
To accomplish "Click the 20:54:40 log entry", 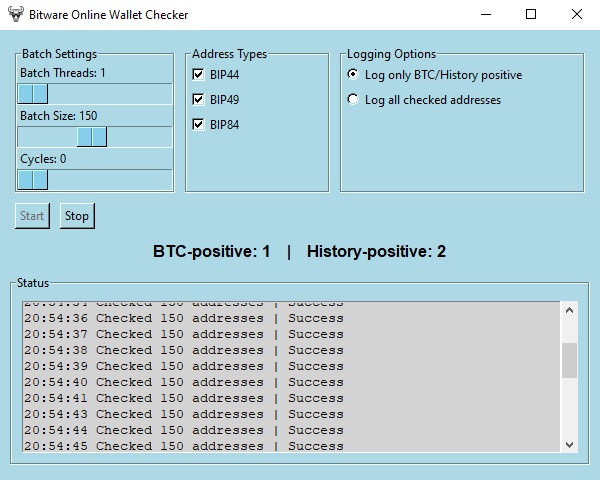I will (184, 382).
